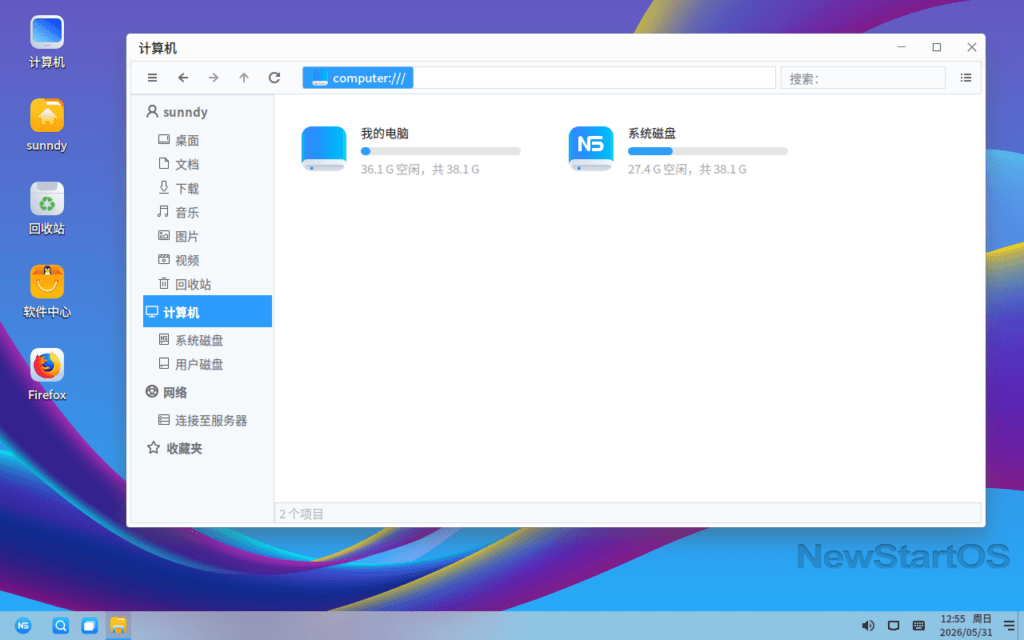Screen dimensions: 1024x640
Task: Open 我的电脑 drive icon
Action: pos(324,149)
